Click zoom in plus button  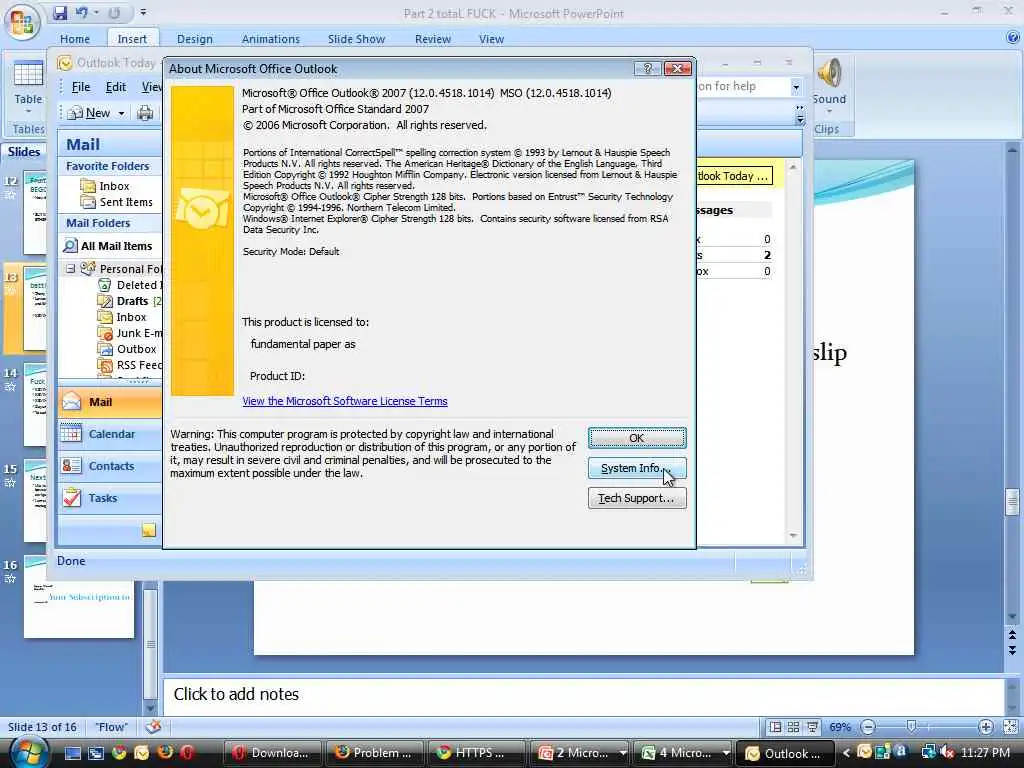(x=985, y=727)
